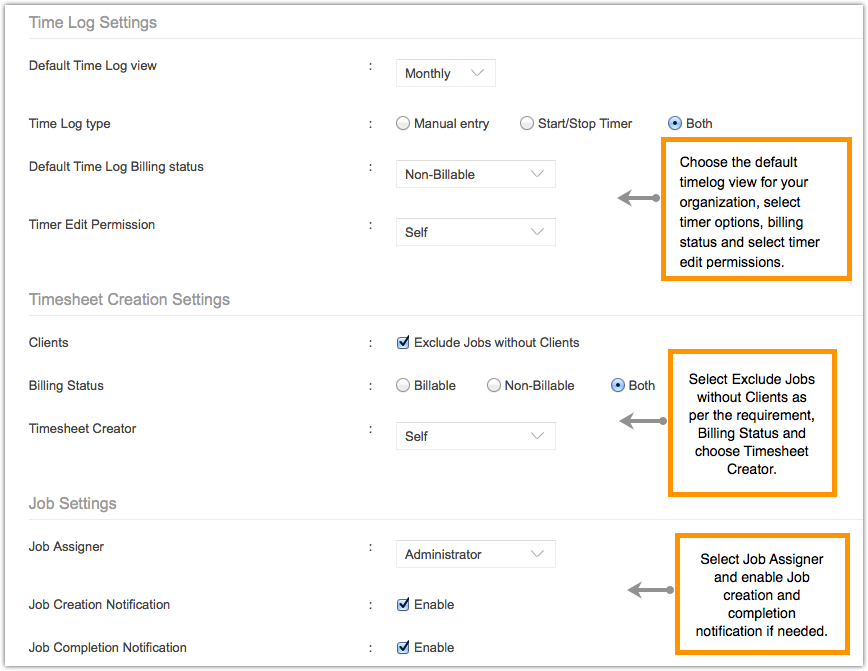The width and height of the screenshot is (868, 671).
Task: Click the Job Settings section heading
Action: [73, 503]
